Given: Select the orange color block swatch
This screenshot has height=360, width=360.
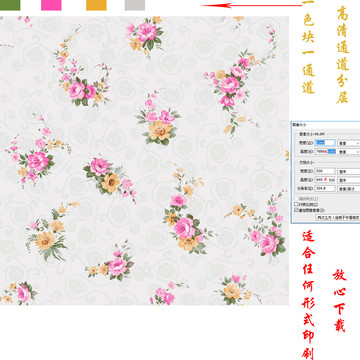Looking at the screenshot, I should tap(96, 5).
